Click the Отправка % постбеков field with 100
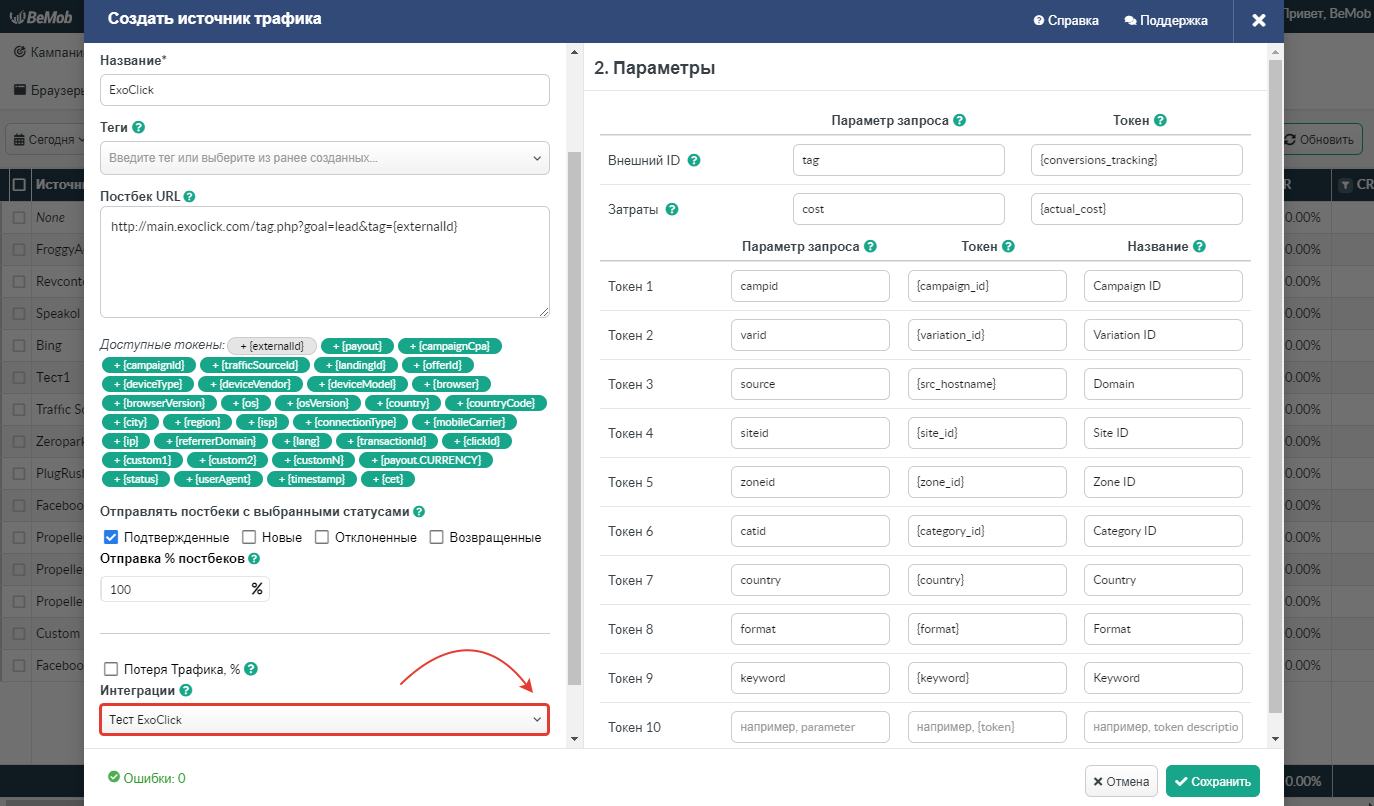Screen dimensions: 1374x806 185,589
